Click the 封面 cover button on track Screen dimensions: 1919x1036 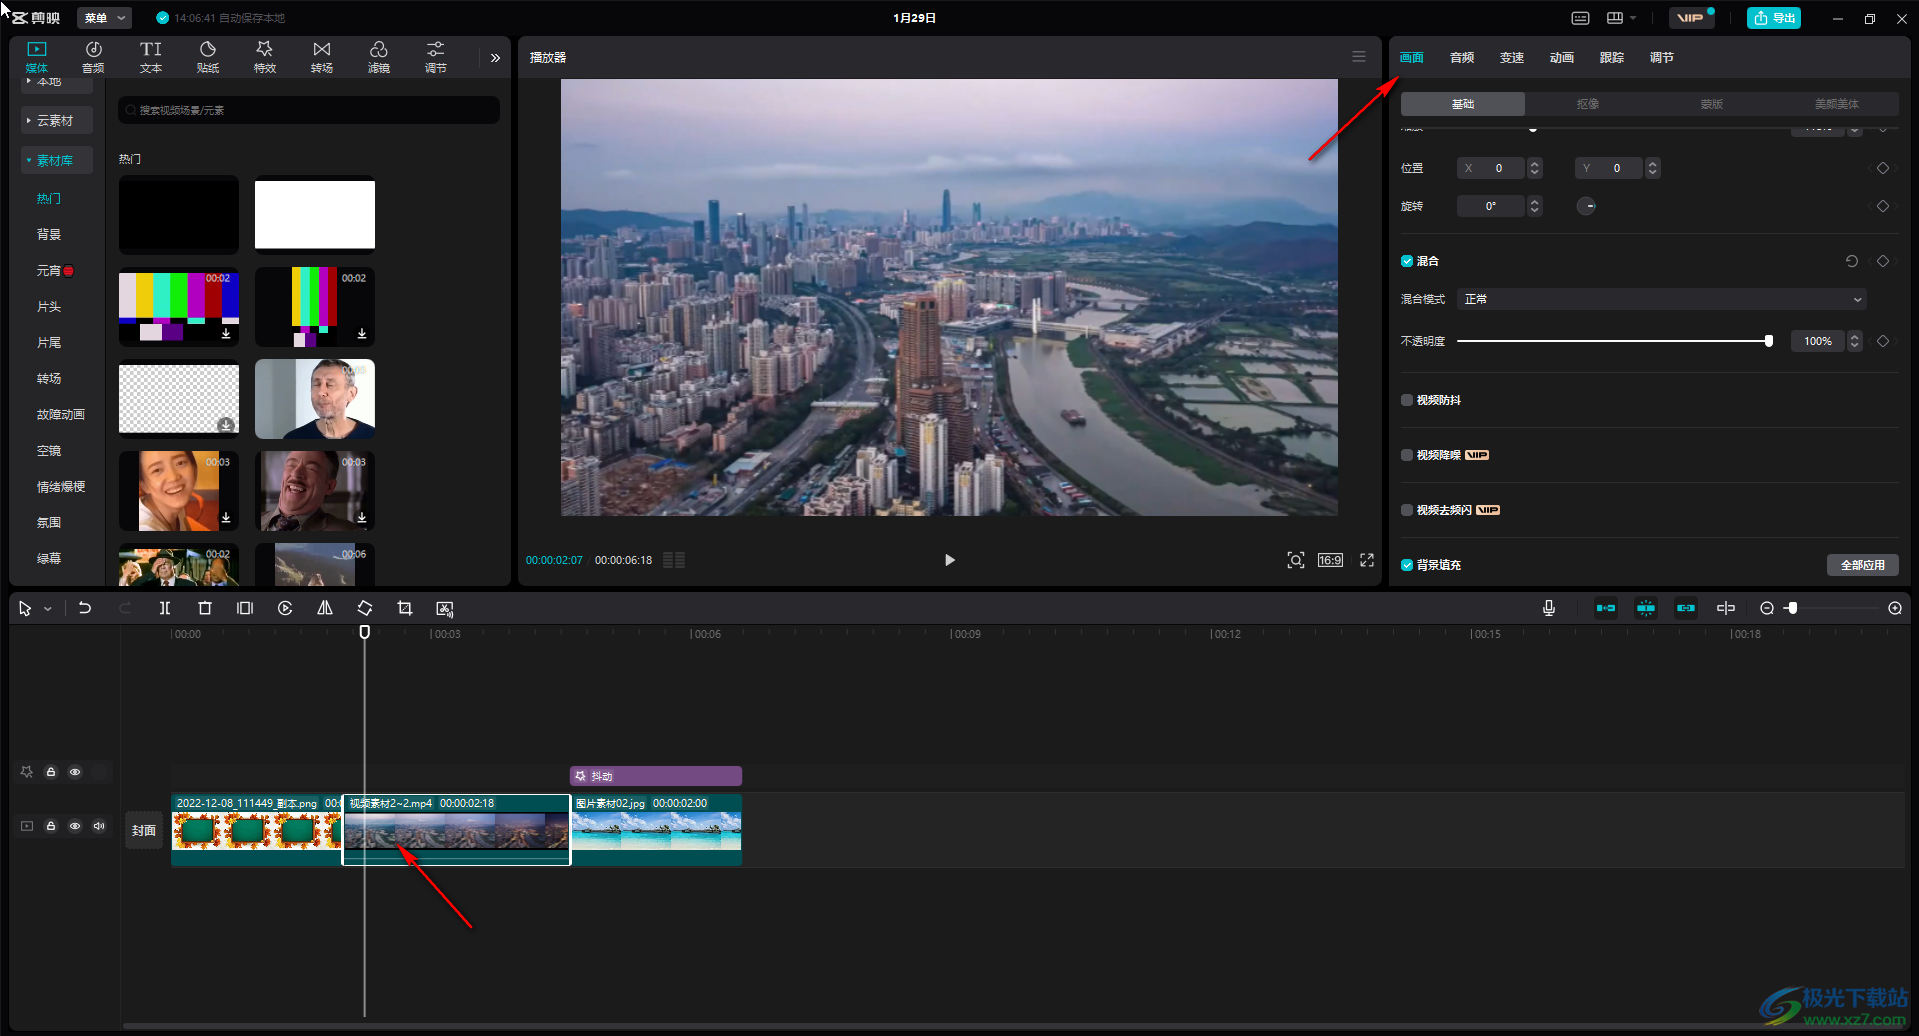[x=144, y=830]
